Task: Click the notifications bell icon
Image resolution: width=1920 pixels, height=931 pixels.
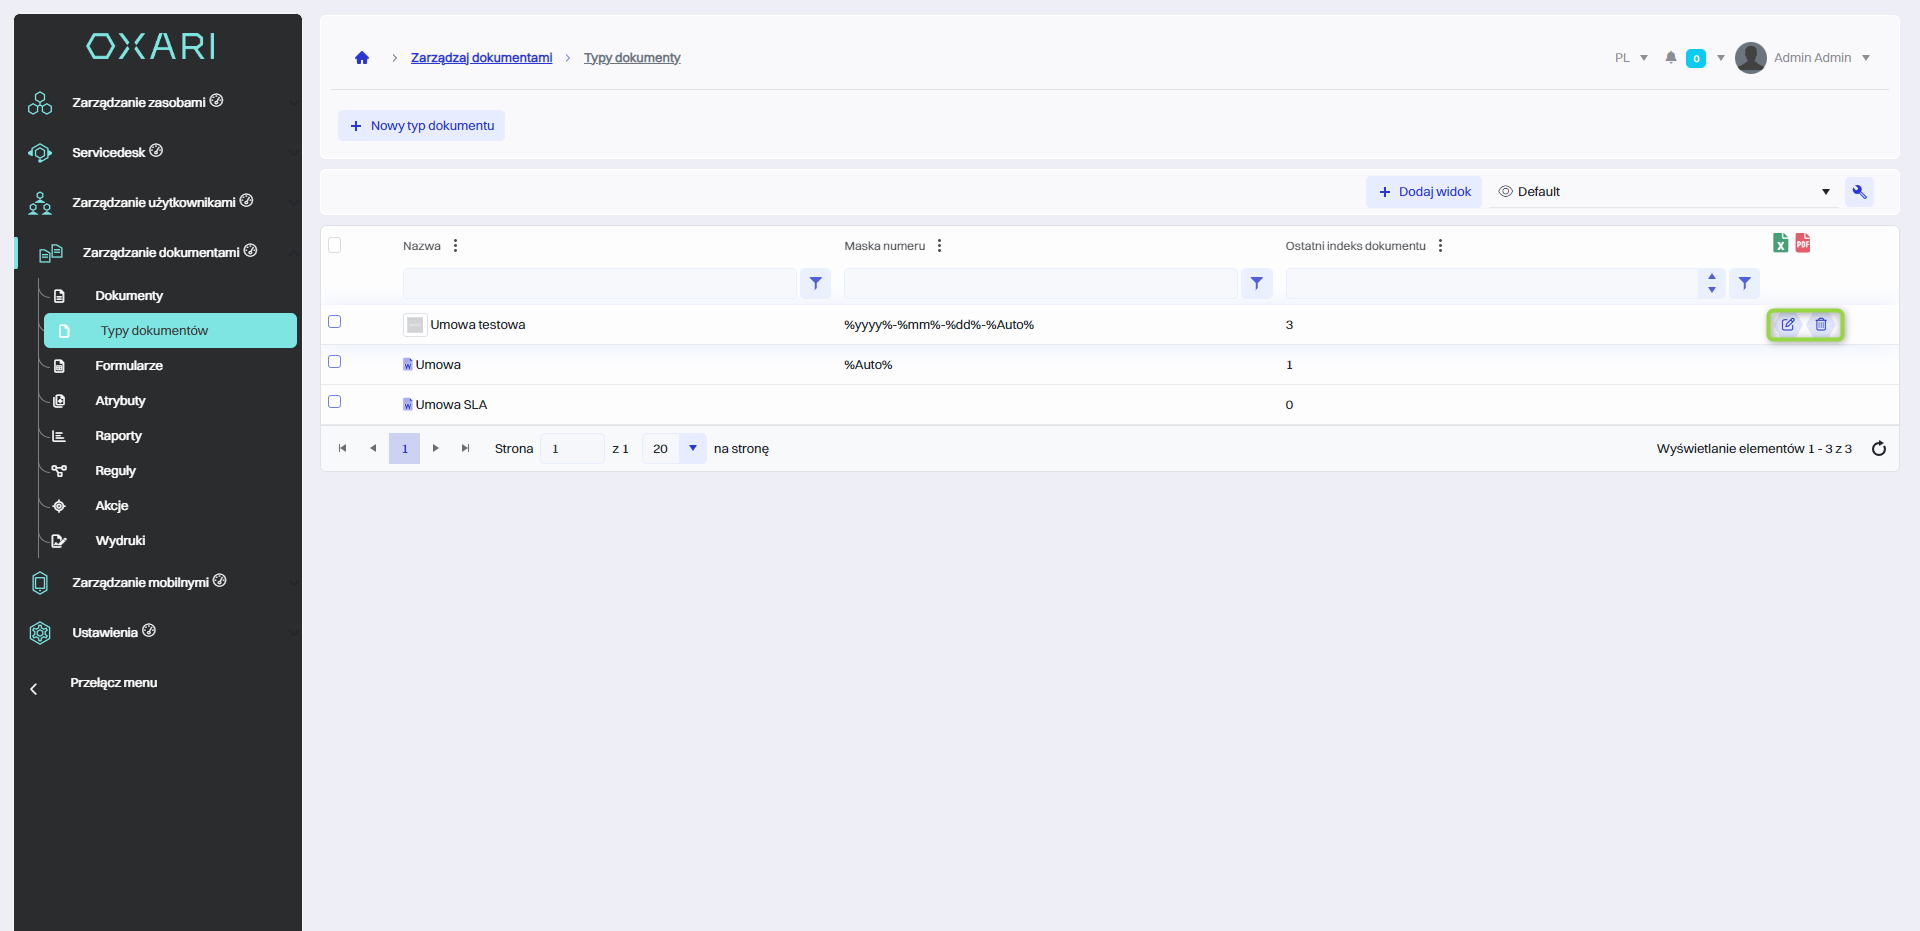Action: [1670, 58]
